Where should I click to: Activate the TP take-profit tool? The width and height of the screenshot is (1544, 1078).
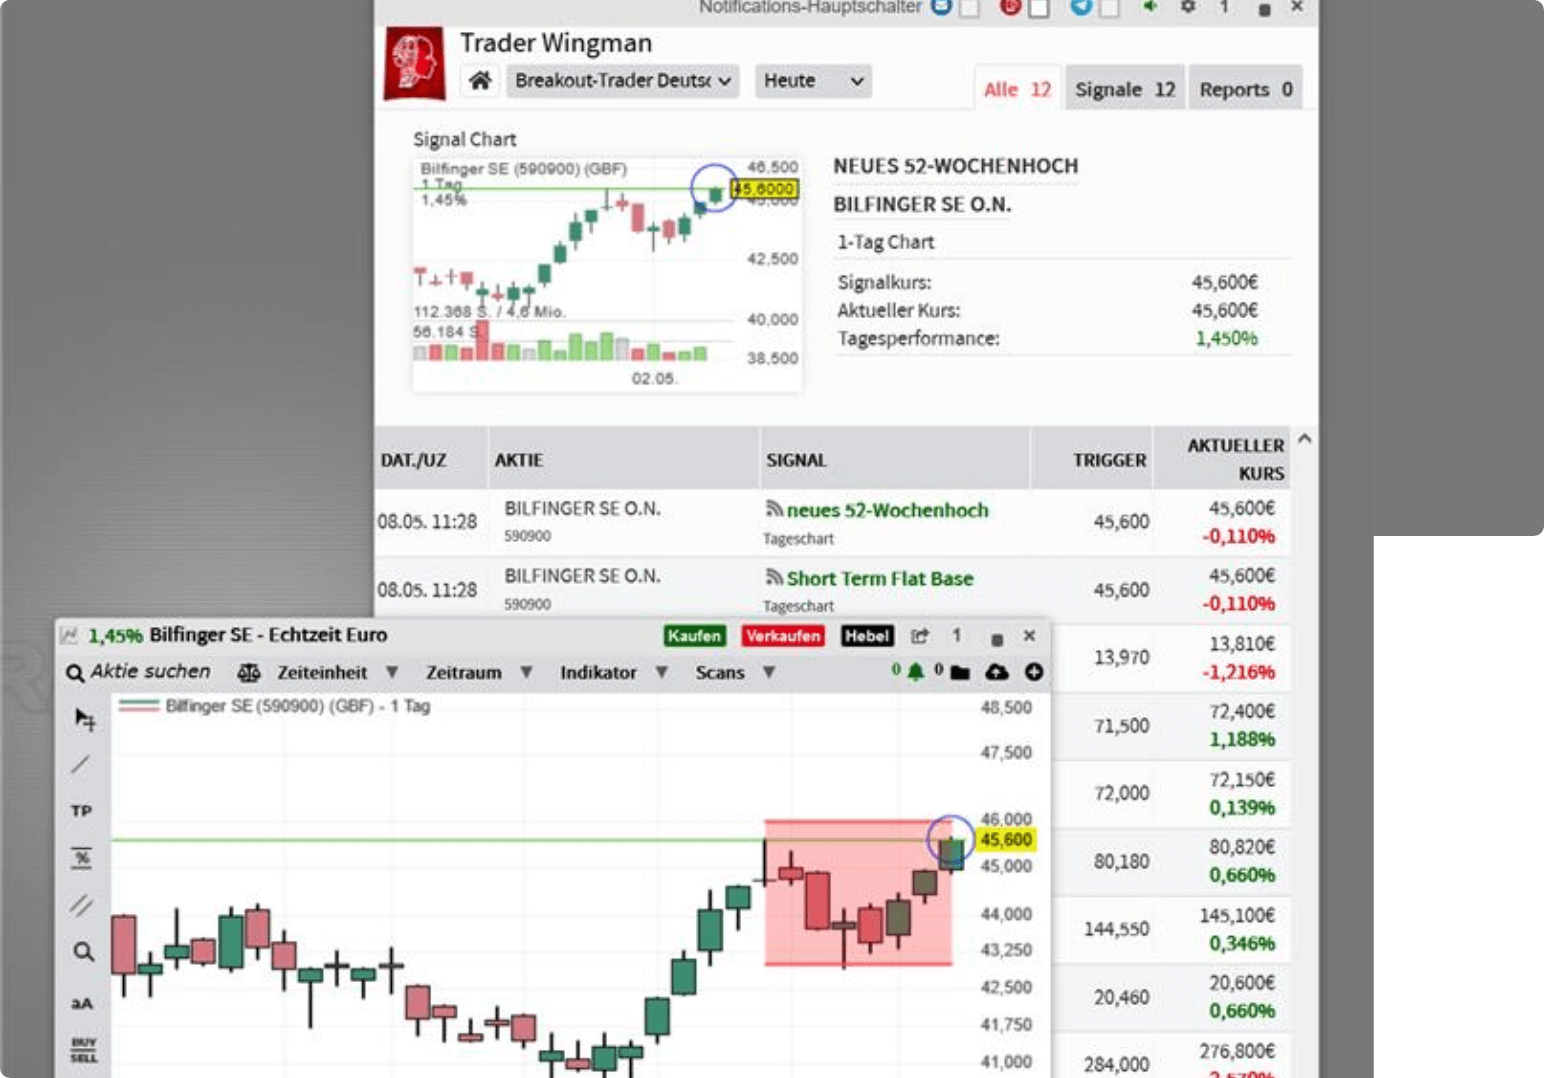tap(81, 810)
